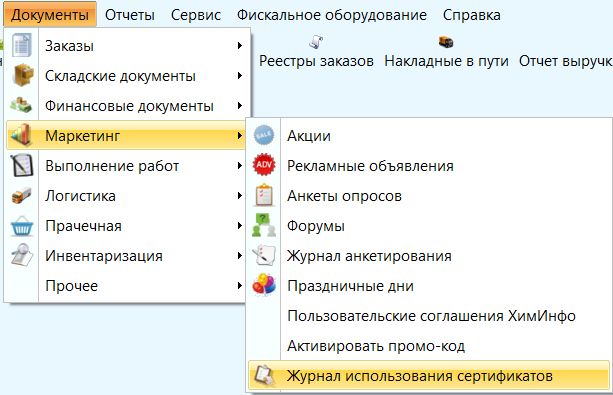Click the Журнал анкетирования paper icon
The height and width of the screenshot is (395, 613).
(264, 255)
